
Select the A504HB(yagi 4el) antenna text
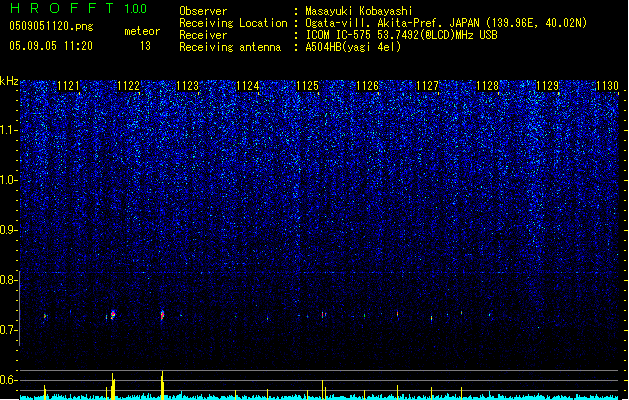pyautogui.click(x=353, y=47)
